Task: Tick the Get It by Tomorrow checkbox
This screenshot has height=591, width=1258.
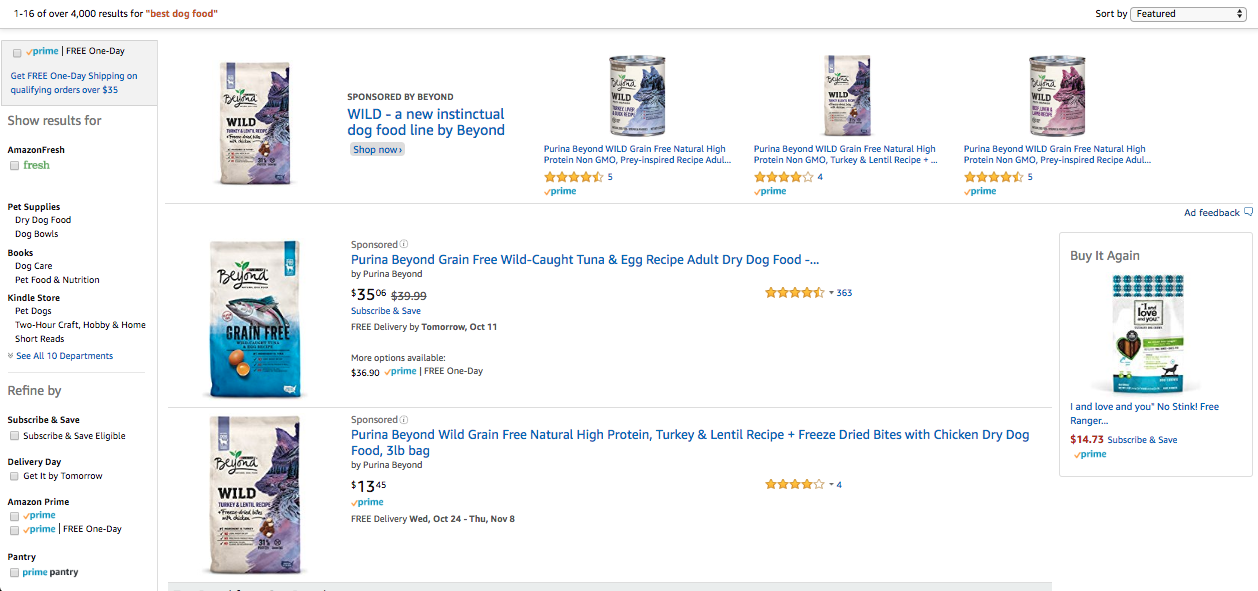Action: [x=14, y=476]
